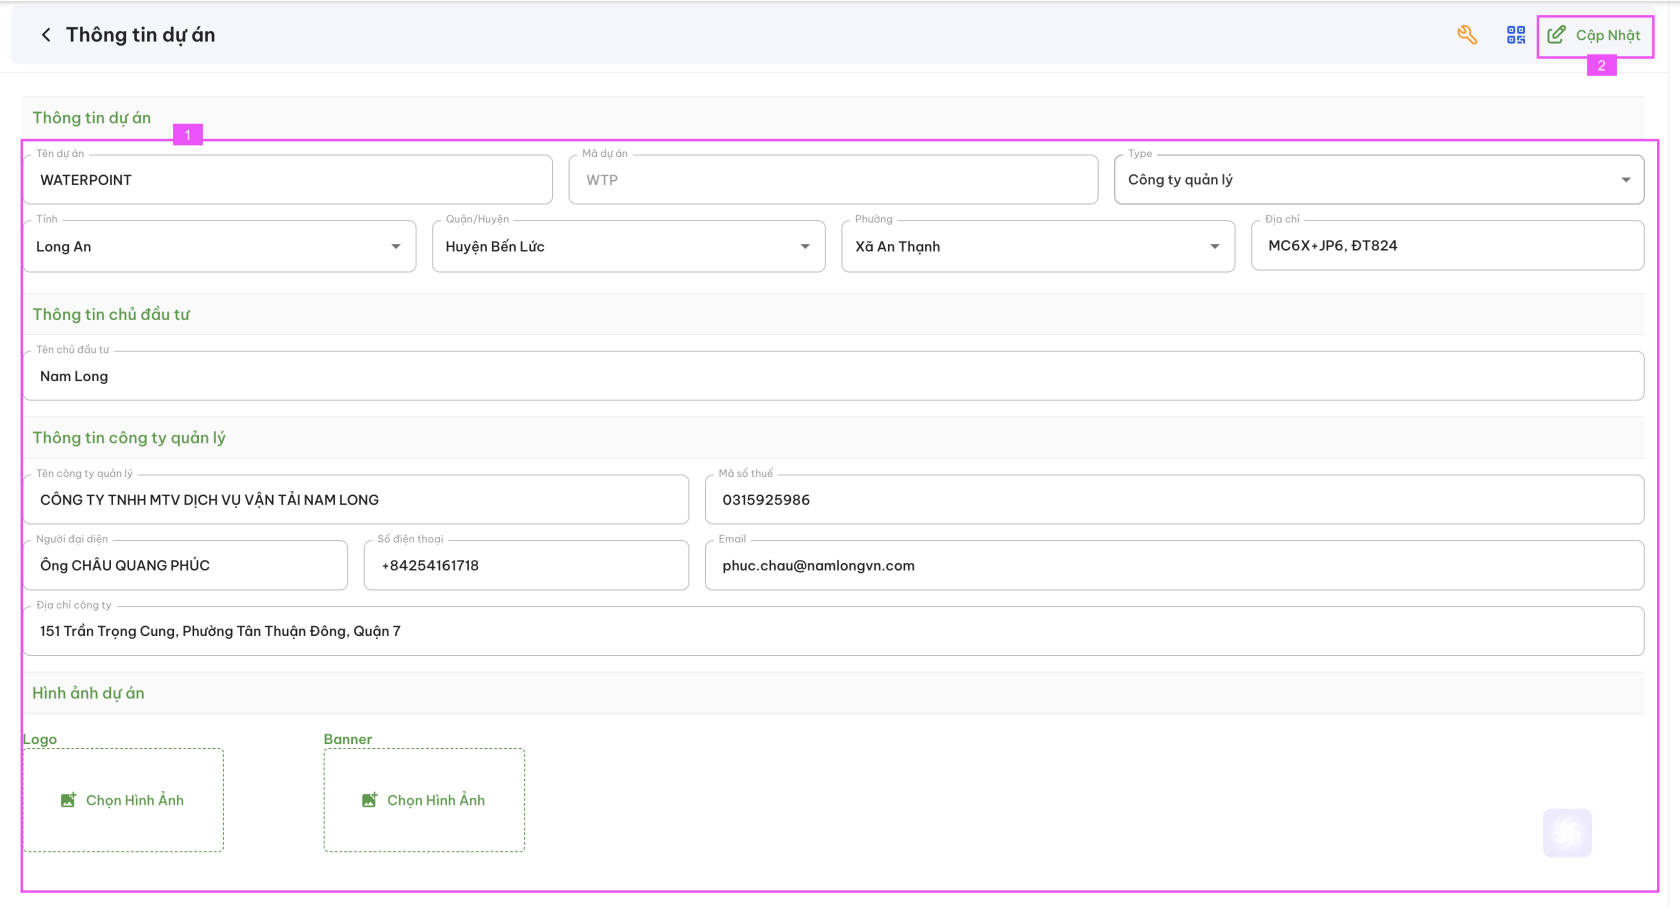Click the Tên công ty quản lý field
The width and height of the screenshot is (1680, 906).
click(x=356, y=500)
